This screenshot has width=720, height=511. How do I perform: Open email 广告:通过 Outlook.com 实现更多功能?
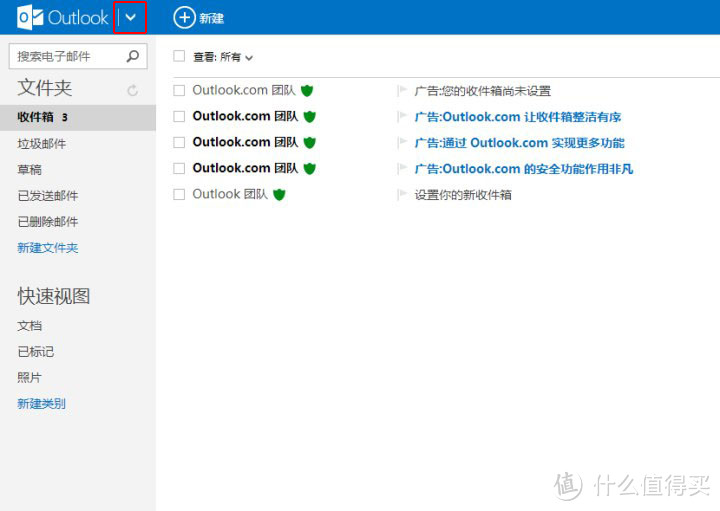(519, 143)
